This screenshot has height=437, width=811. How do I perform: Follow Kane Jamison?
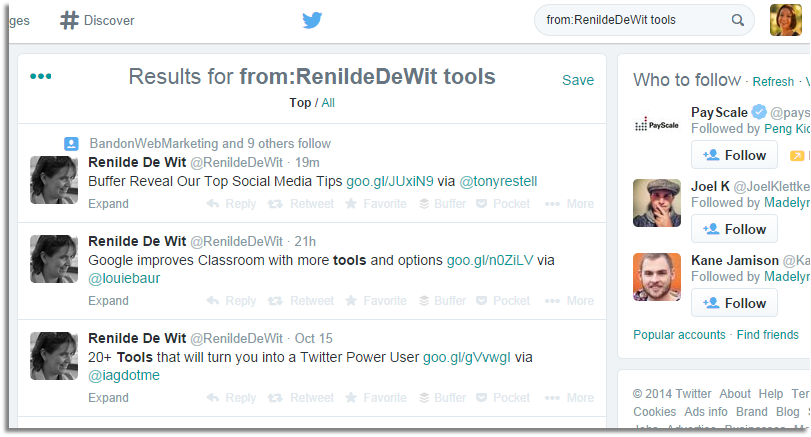[734, 303]
